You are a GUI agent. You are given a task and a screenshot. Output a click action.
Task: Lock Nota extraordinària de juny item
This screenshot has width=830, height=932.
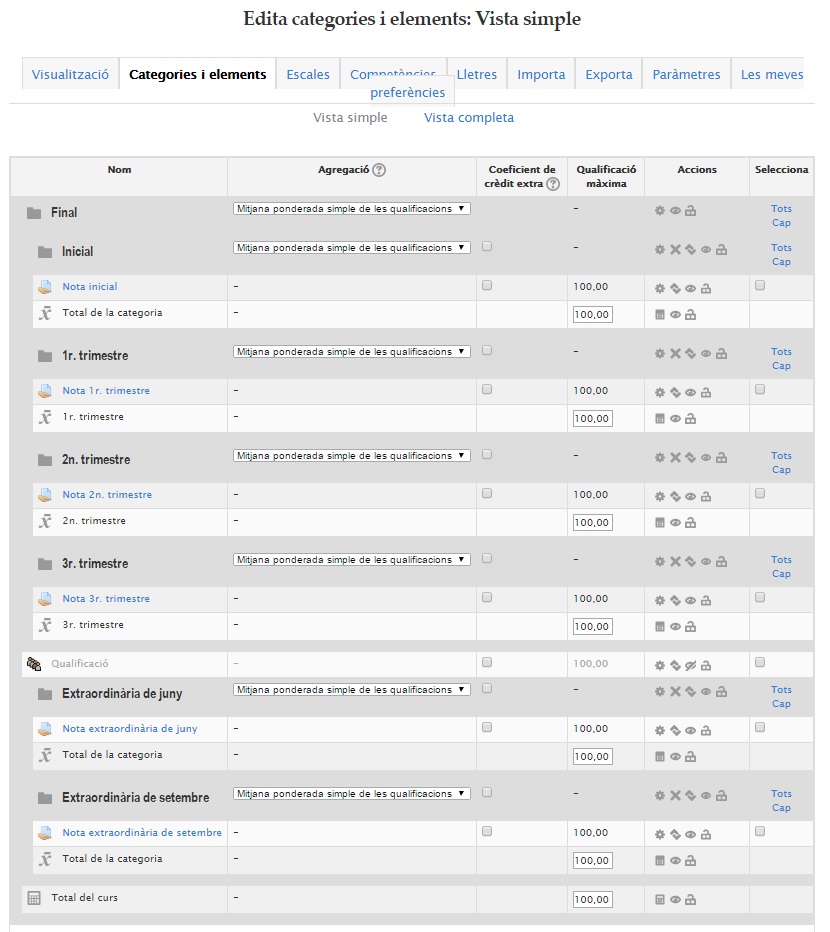coord(706,731)
